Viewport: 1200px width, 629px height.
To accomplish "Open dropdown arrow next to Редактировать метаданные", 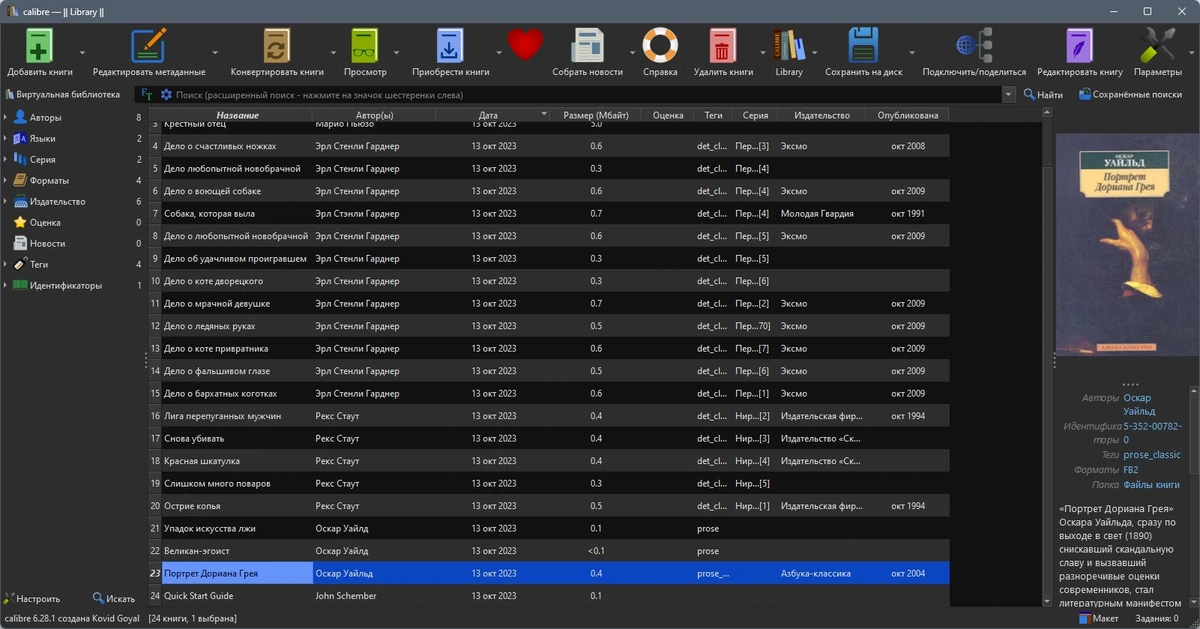I will [x=215, y=52].
